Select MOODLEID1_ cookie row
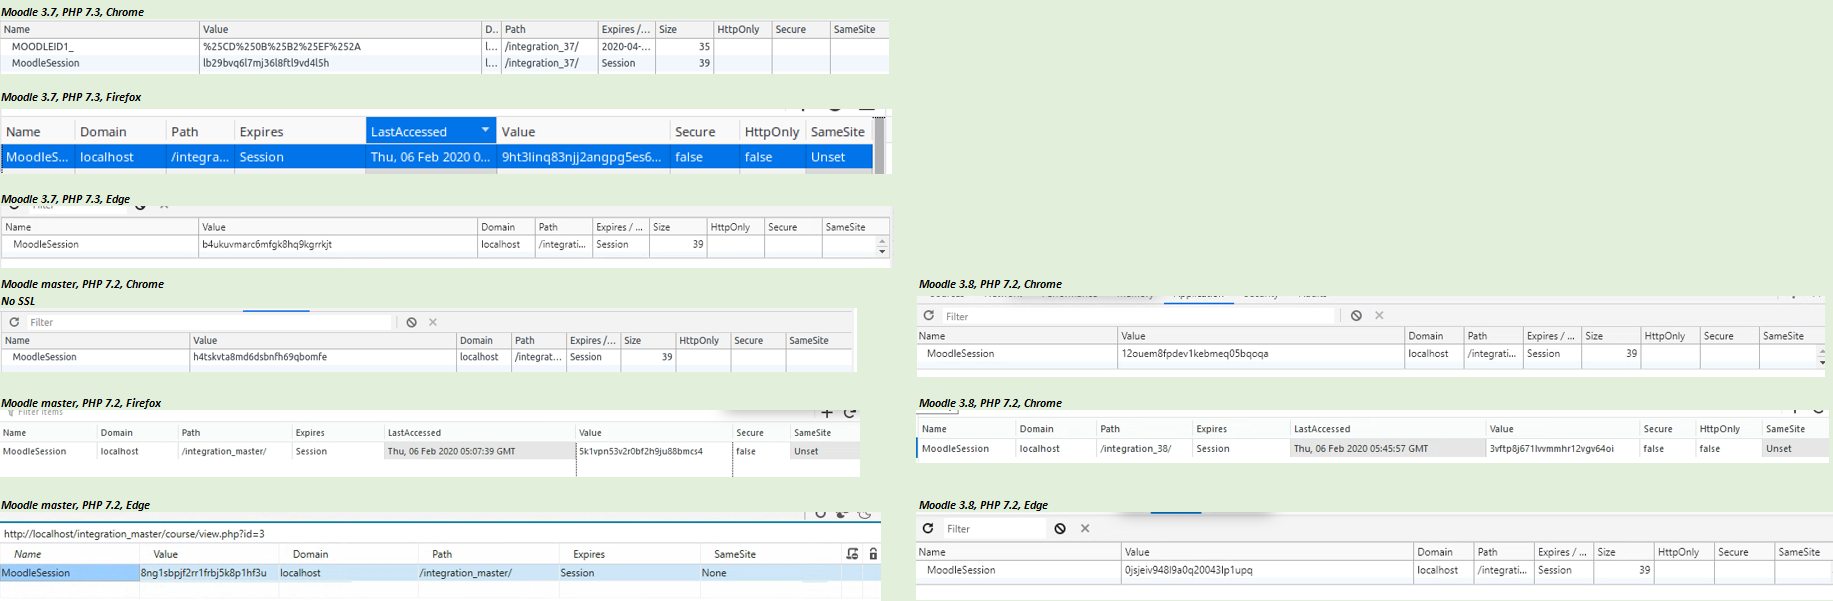The width and height of the screenshot is (1833, 601). [x=445, y=46]
